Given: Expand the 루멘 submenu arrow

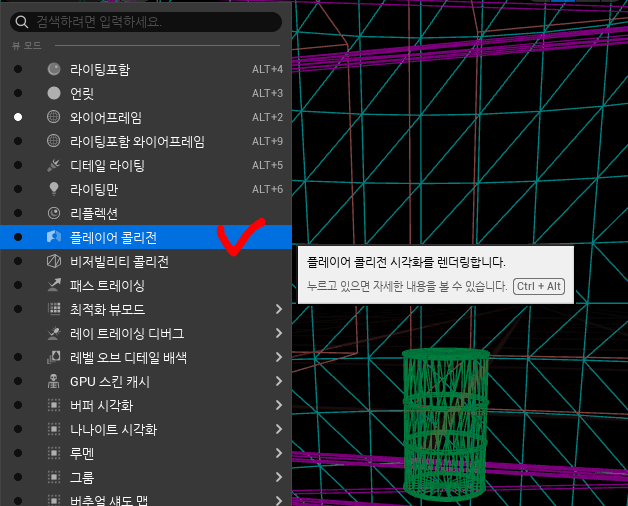Looking at the screenshot, I should [x=279, y=454].
